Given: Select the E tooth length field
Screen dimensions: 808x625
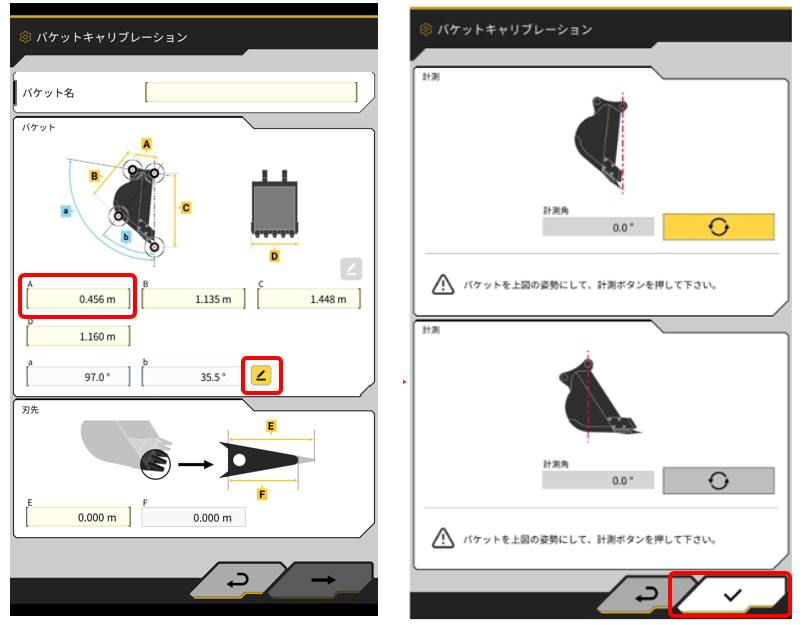Looking at the screenshot, I should click(x=78, y=517).
